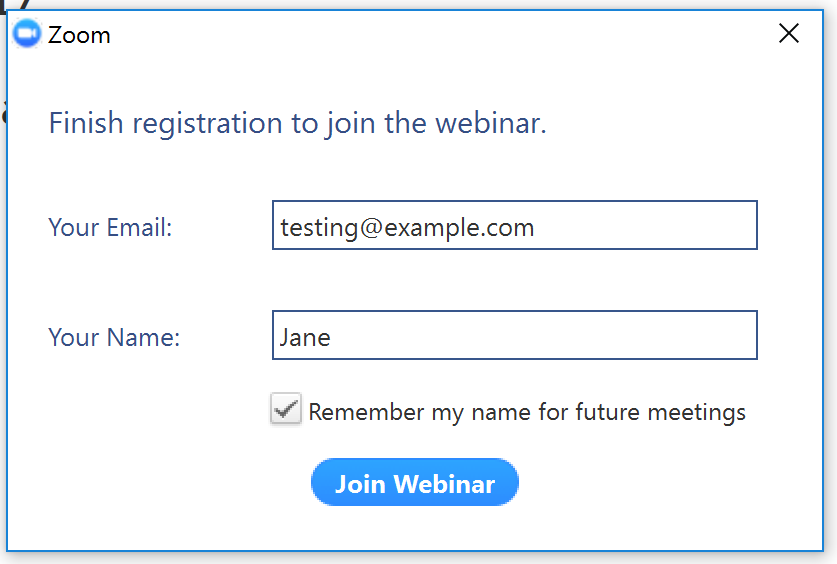Image resolution: width=837 pixels, height=564 pixels.
Task: Click the "Your Email:" label
Action: tap(110, 228)
